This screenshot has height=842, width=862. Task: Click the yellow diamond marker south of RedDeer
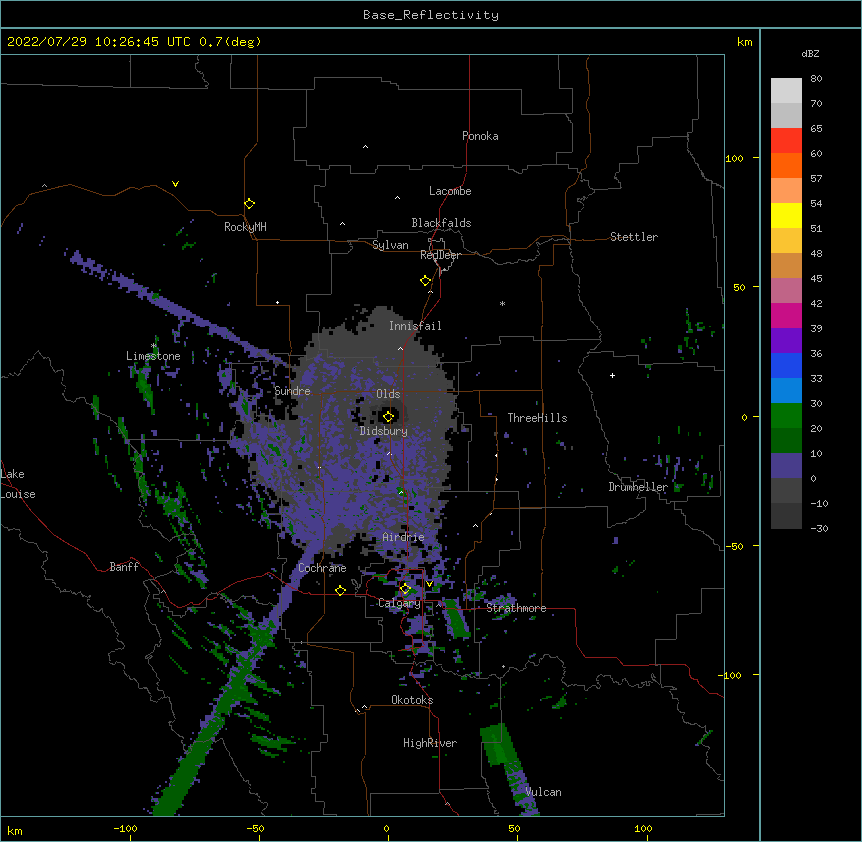(x=426, y=281)
